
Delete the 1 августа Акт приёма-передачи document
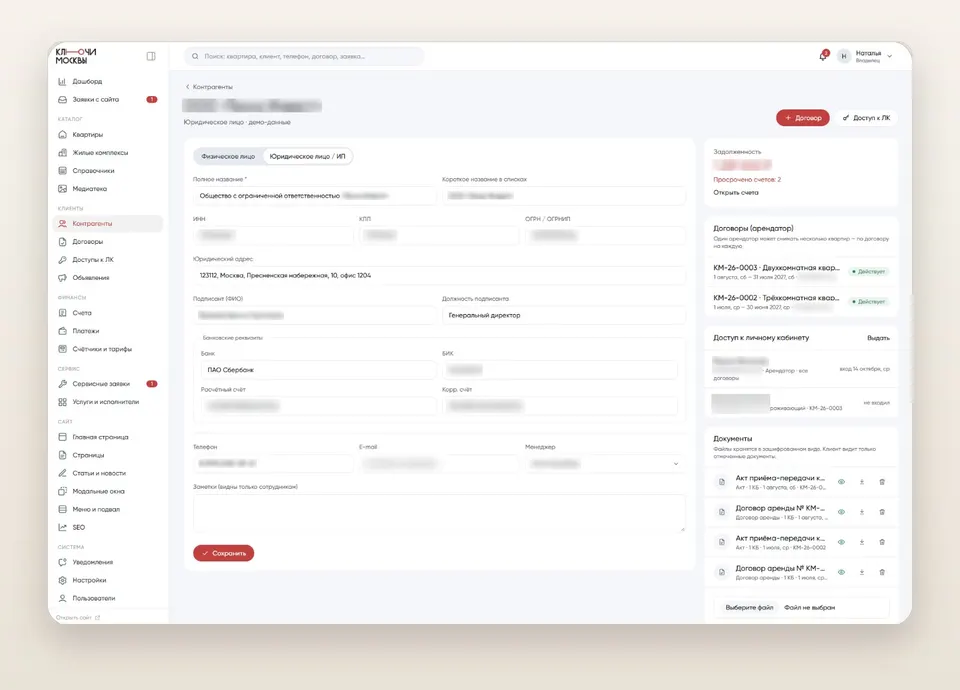[x=882, y=482]
